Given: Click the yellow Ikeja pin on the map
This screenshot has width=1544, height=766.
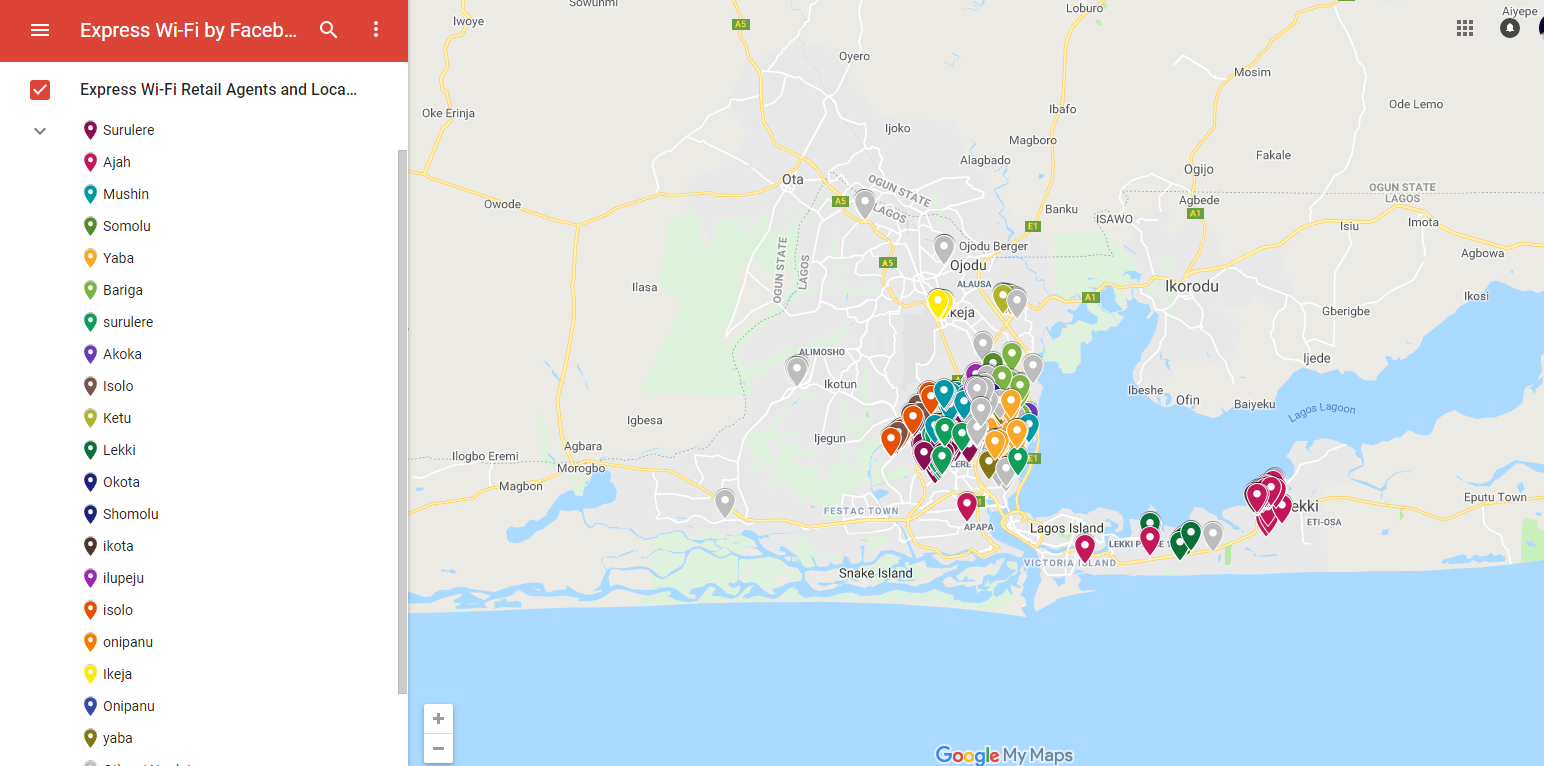Looking at the screenshot, I should point(938,303).
